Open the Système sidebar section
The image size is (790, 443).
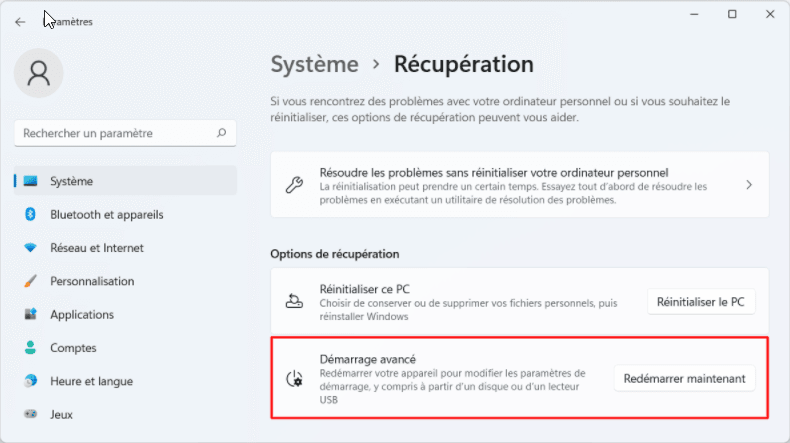(x=71, y=181)
